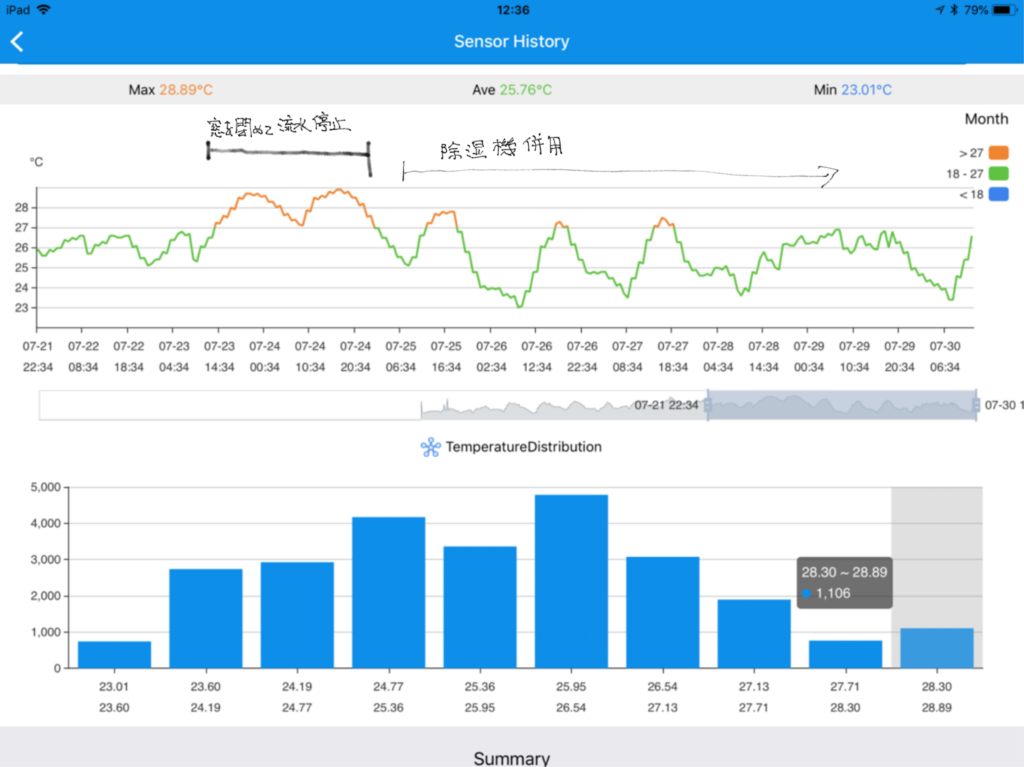
Task: Toggle the orange >27 legend swatch
Action: pyautogui.click(x=998, y=153)
